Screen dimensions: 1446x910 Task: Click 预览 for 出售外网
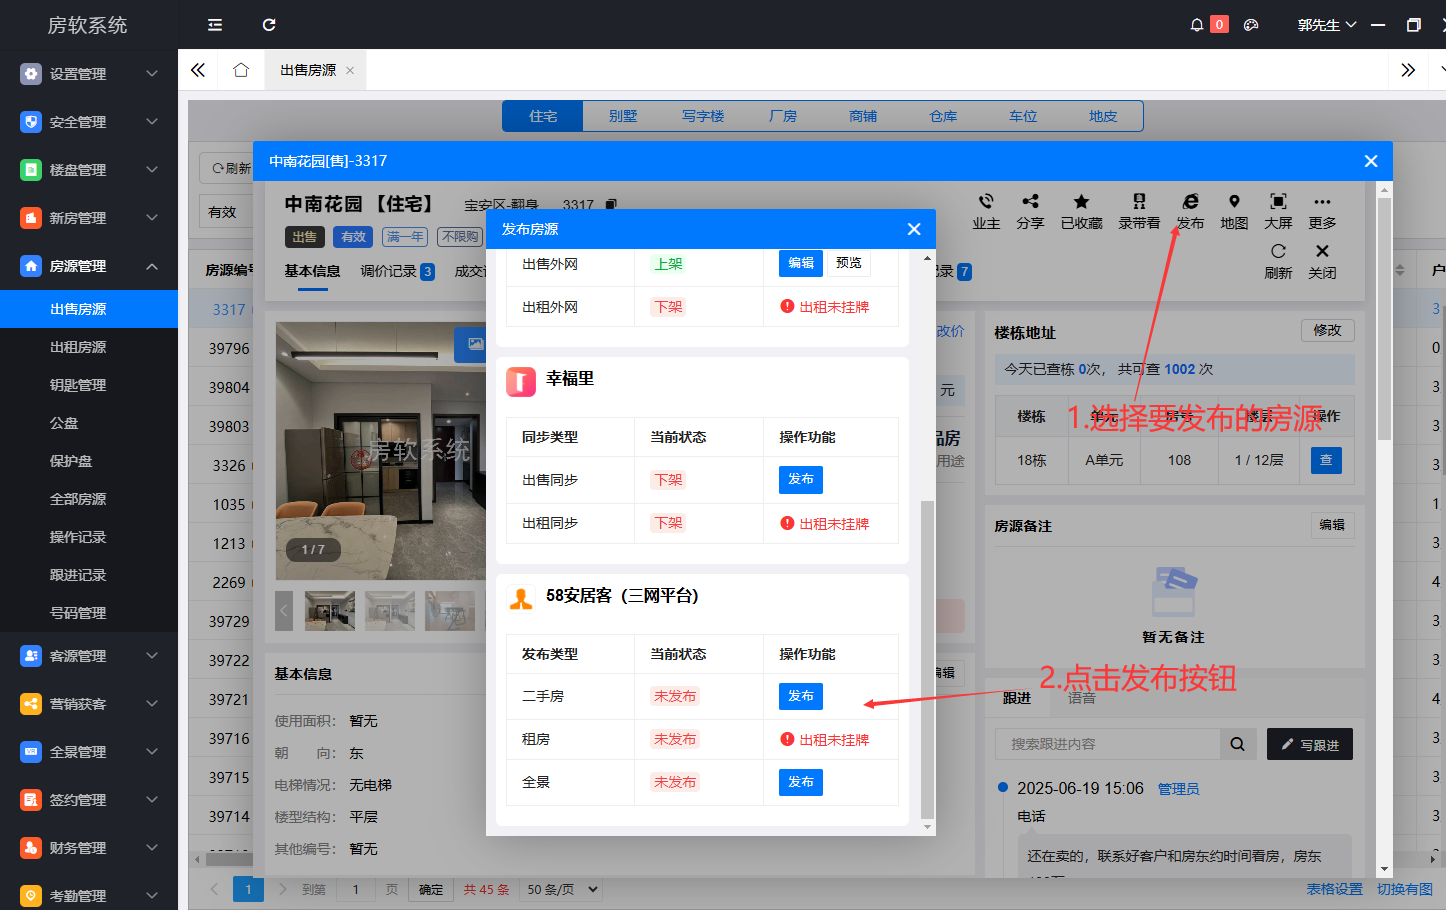pyautogui.click(x=849, y=263)
